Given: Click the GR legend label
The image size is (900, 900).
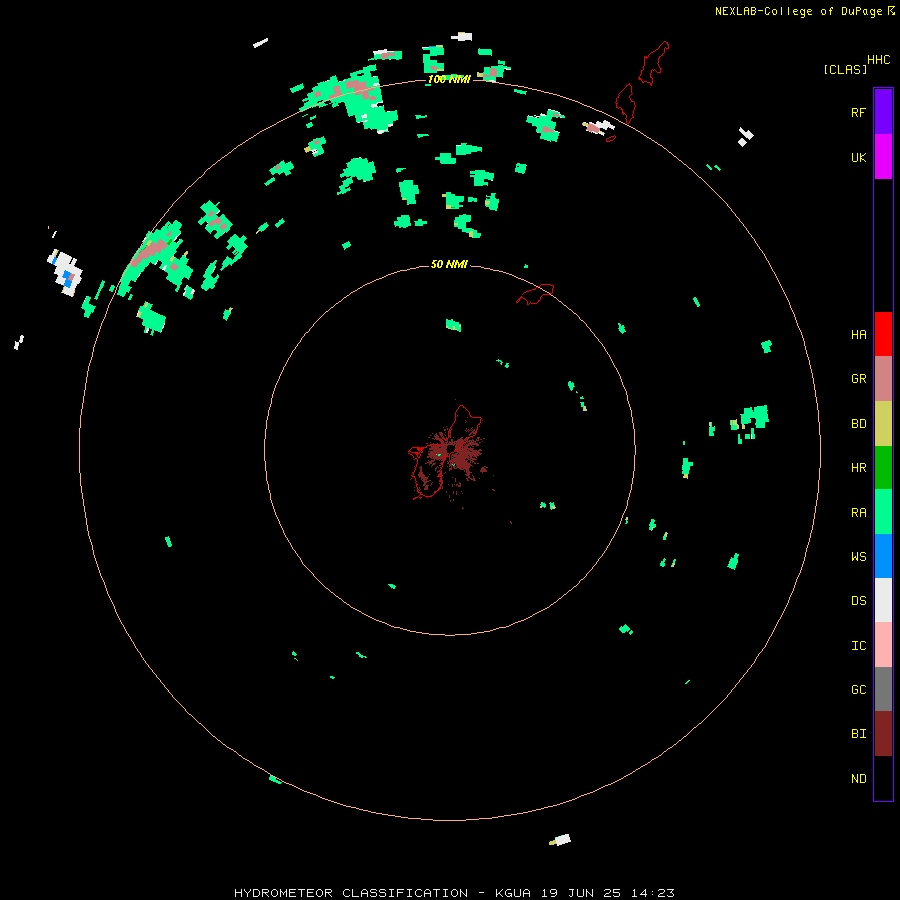Looking at the screenshot, I should pyautogui.click(x=858, y=379).
